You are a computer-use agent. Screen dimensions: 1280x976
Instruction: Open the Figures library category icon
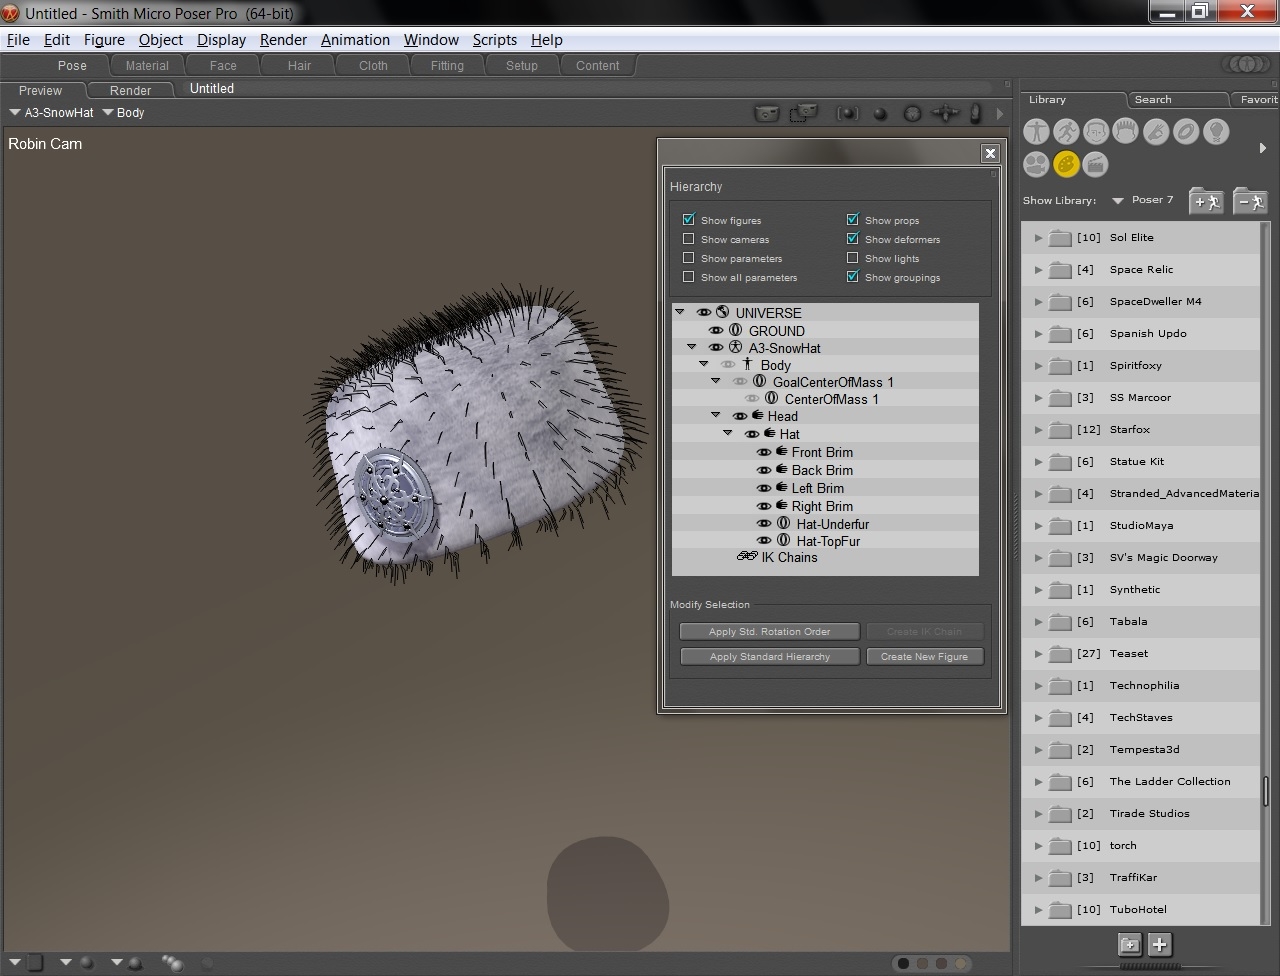coord(1036,132)
